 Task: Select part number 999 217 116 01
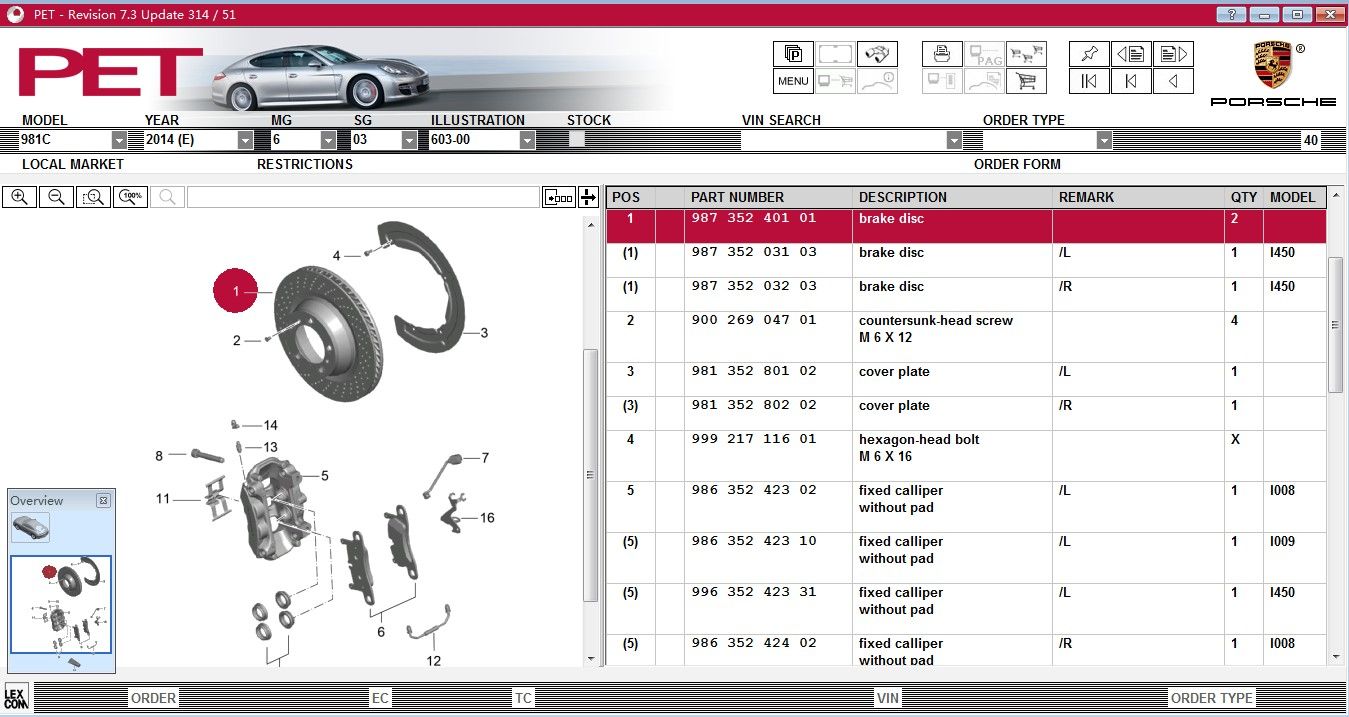tap(754, 439)
